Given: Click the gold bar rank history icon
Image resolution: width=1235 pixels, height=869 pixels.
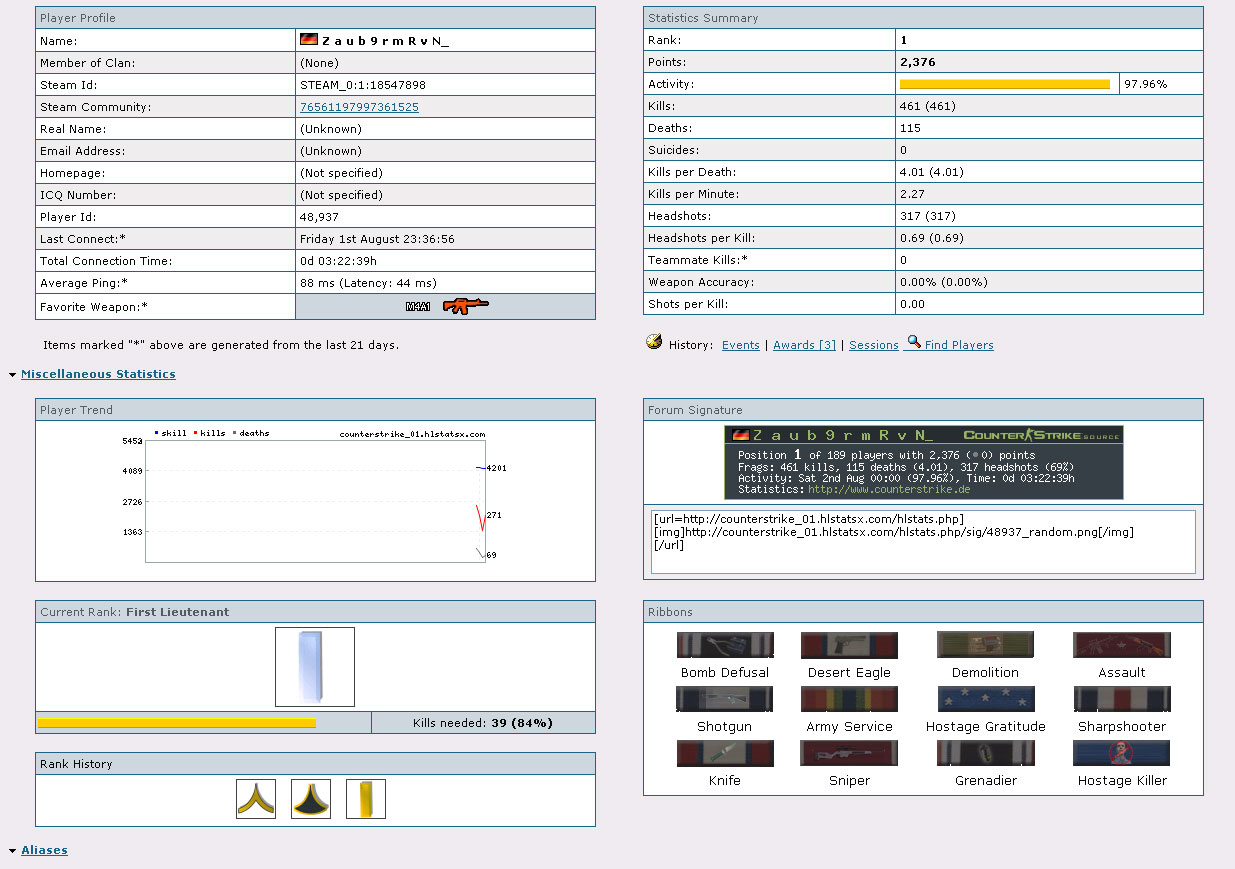Looking at the screenshot, I should point(366,799).
